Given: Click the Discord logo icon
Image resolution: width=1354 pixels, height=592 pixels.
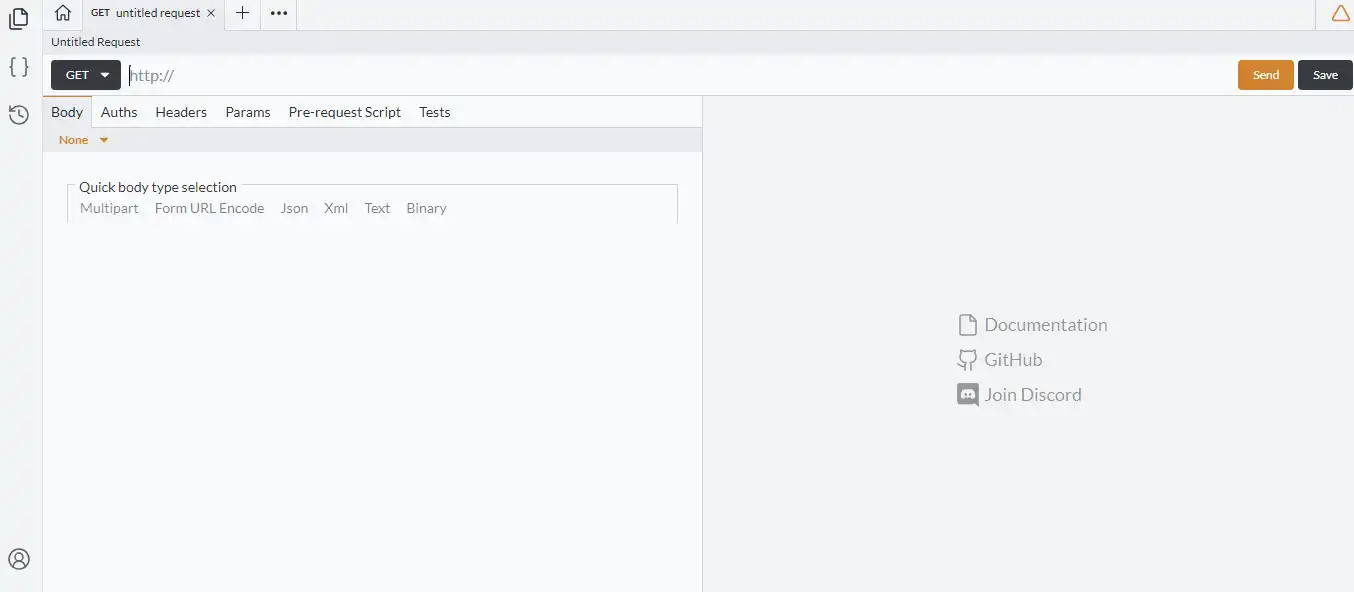Looking at the screenshot, I should click(967, 395).
